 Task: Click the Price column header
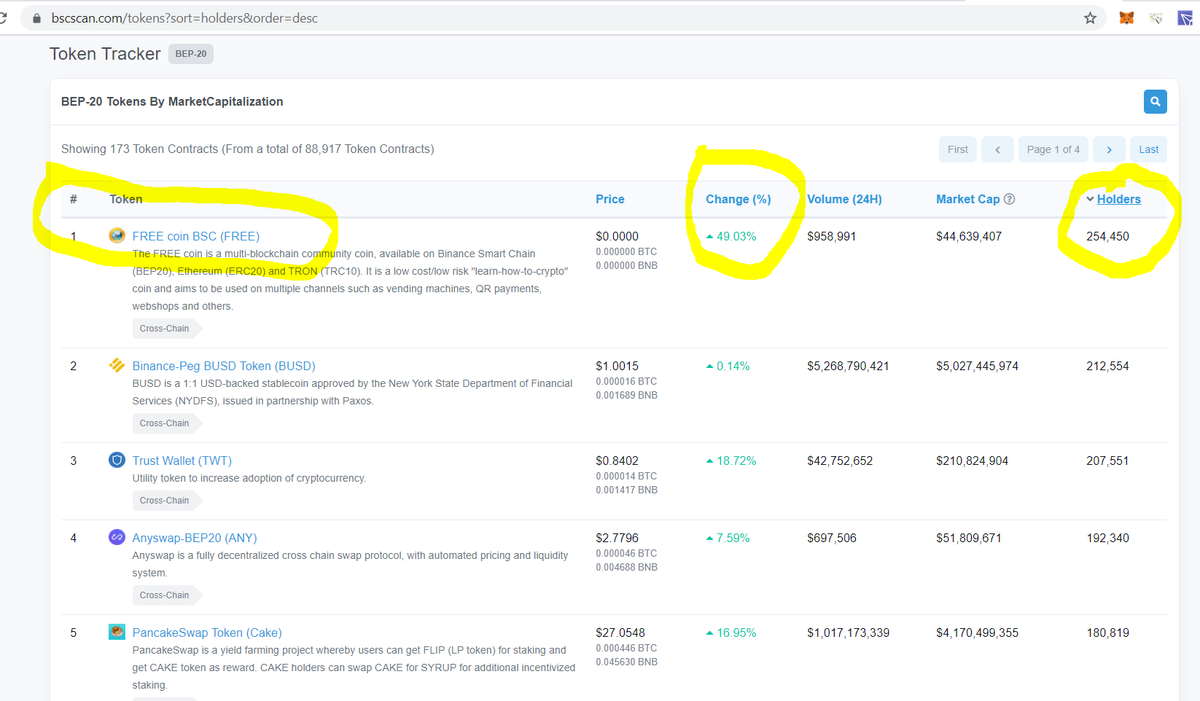click(610, 199)
